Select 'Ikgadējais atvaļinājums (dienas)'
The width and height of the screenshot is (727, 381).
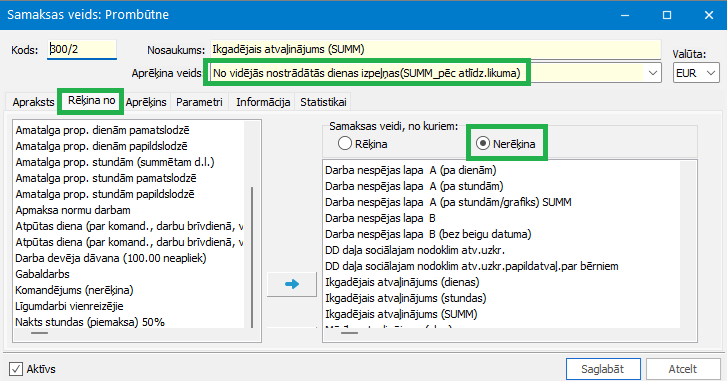[x=402, y=282]
